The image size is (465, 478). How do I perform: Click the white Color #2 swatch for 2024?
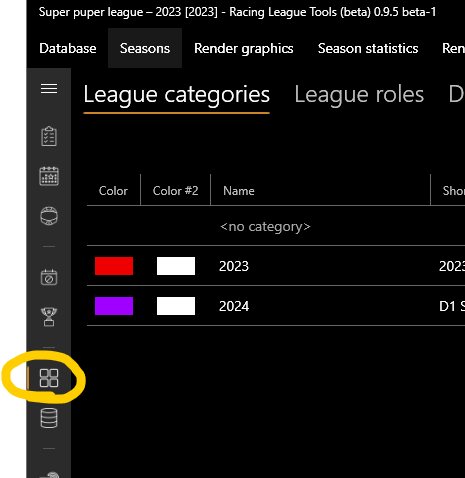click(176, 306)
